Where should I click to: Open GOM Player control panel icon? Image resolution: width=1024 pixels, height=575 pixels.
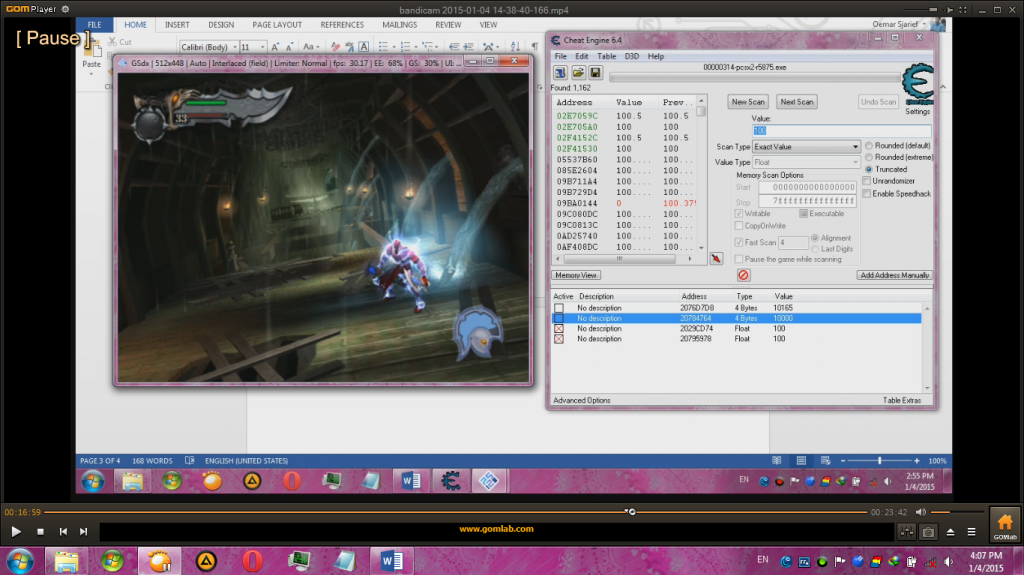[x=906, y=533]
